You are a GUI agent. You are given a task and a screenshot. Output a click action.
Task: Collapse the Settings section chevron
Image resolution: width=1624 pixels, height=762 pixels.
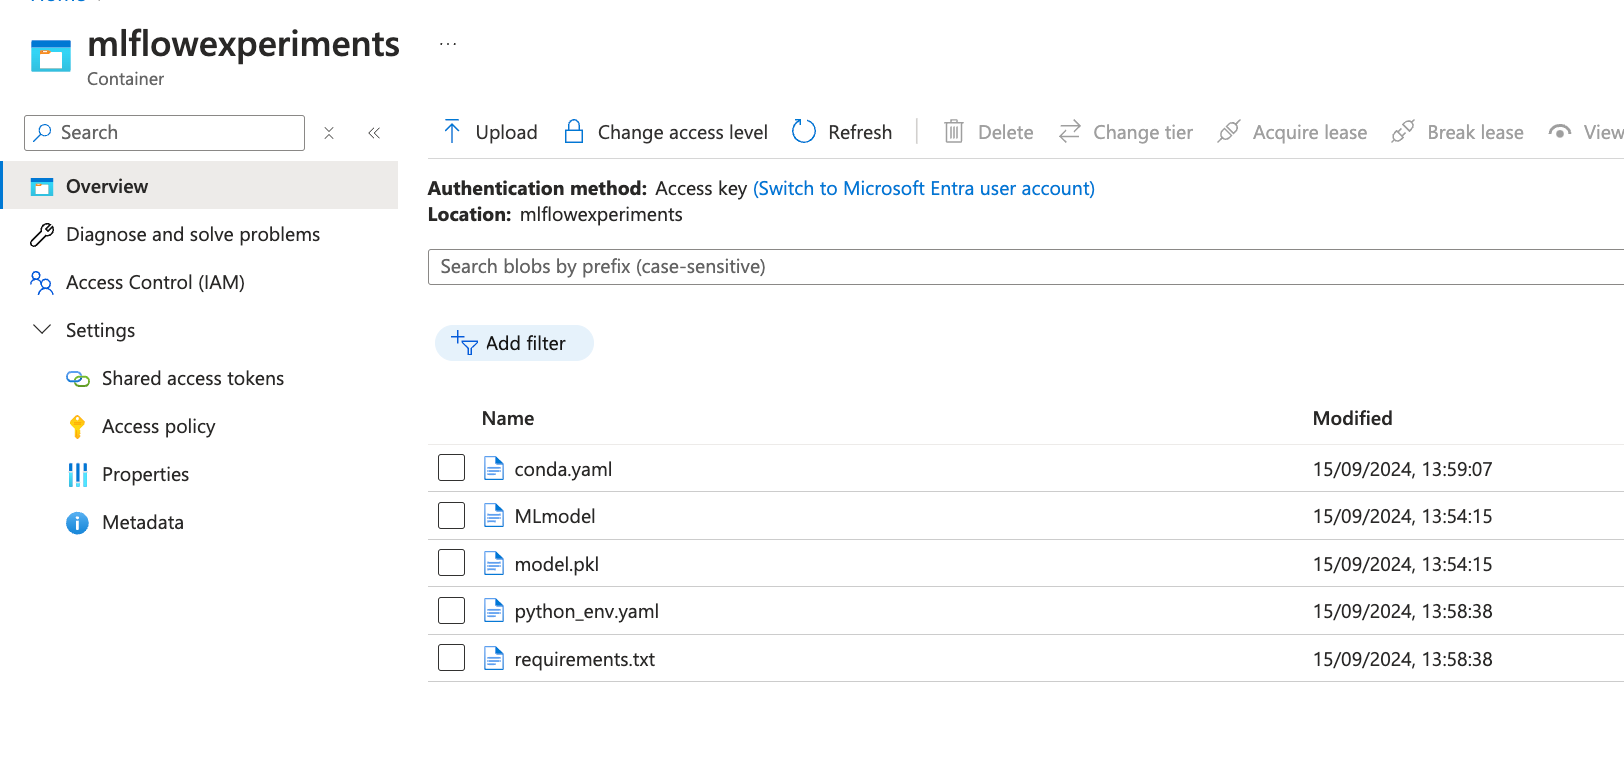pos(42,330)
